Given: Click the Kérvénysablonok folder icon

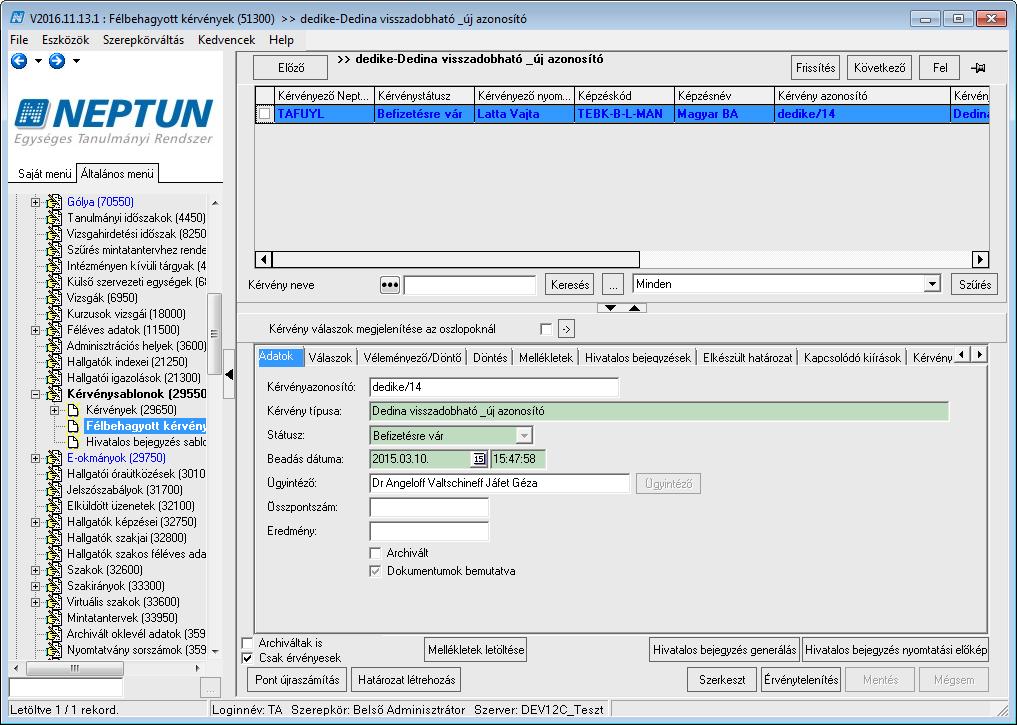Looking at the screenshot, I should point(54,394).
